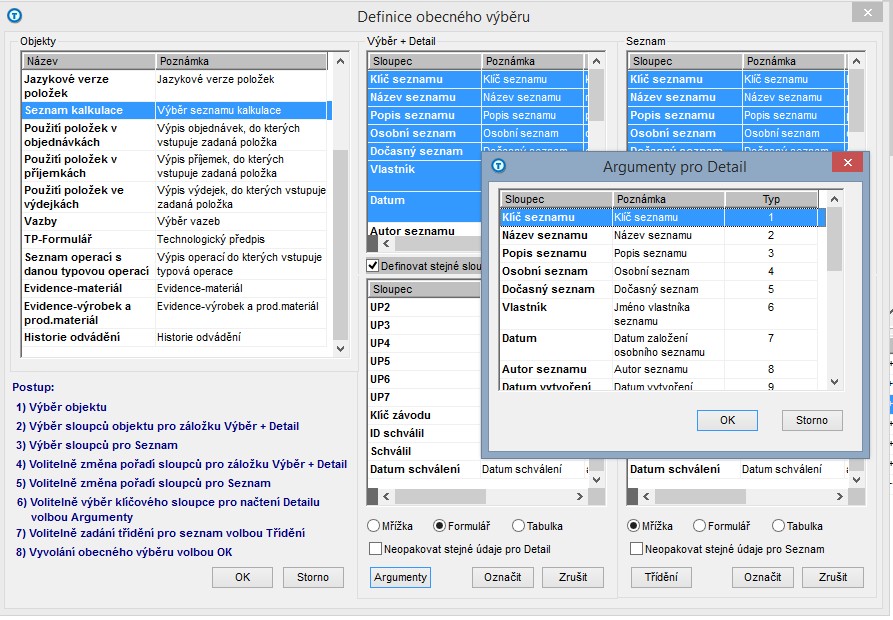893x620 pixels.
Task: Click Zrušit under the Výběr + Detail panel
Action: pos(573,577)
